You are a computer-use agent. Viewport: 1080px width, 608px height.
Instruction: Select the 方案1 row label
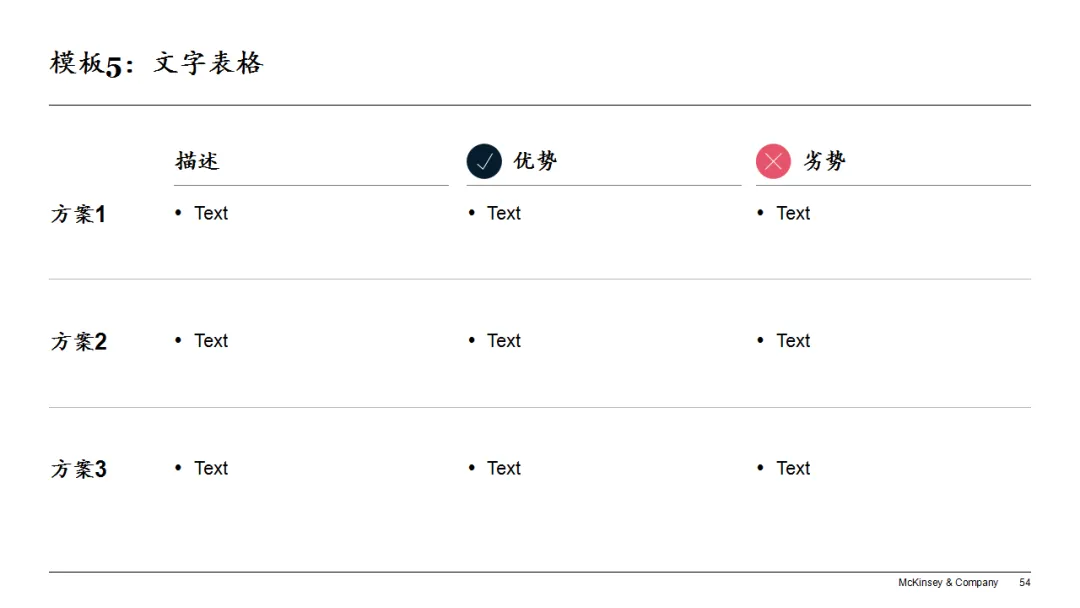point(79,214)
